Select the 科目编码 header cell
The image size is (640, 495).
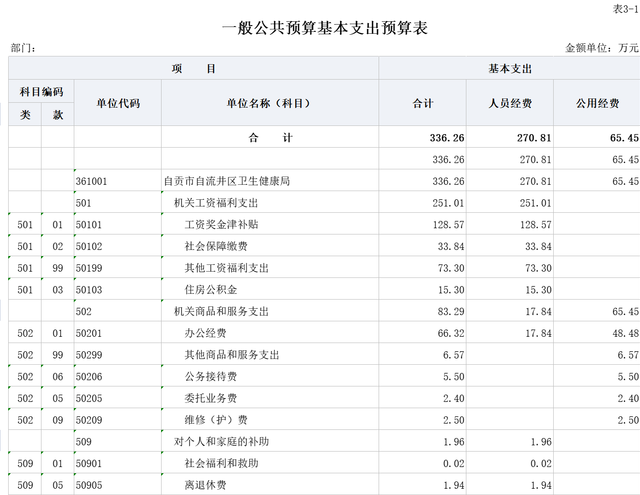pyautogui.click(x=41, y=92)
